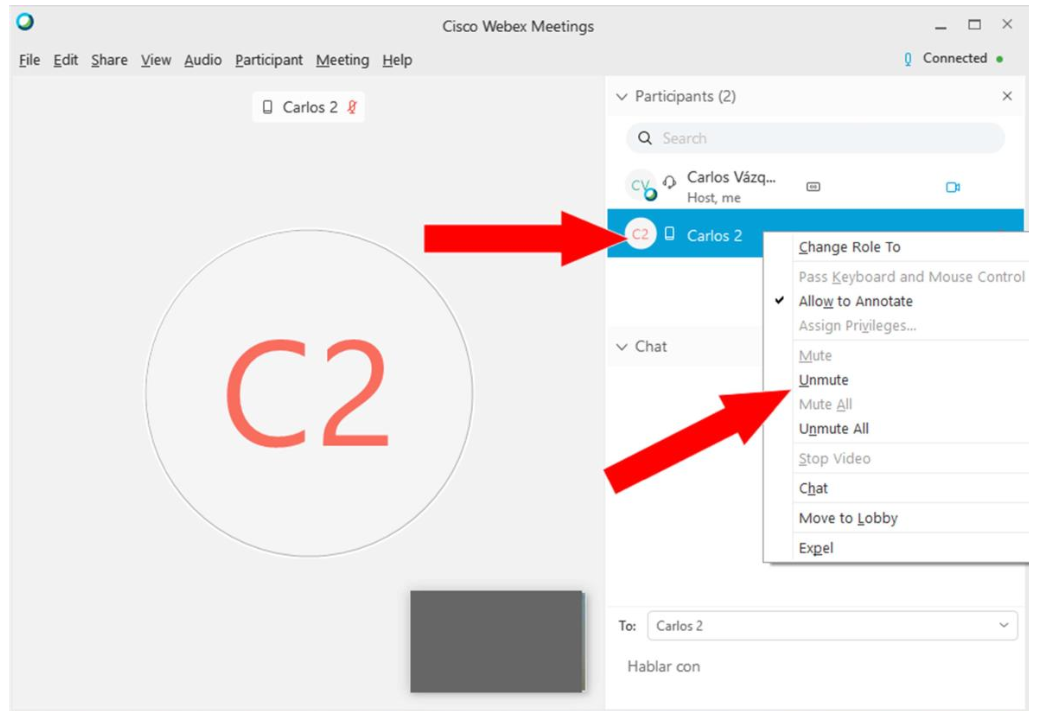The image size is (1041, 711).
Task: Click the CV host avatar icon
Action: coord(640,186)
